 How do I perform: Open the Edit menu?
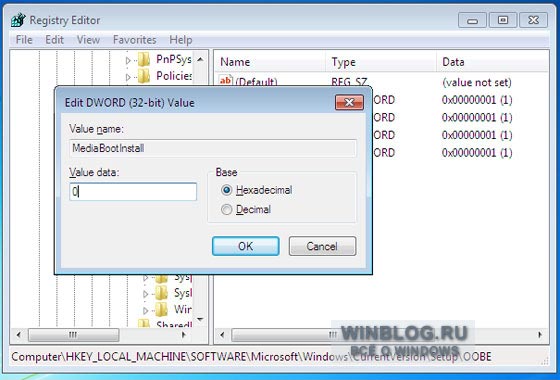pos(54,40)
